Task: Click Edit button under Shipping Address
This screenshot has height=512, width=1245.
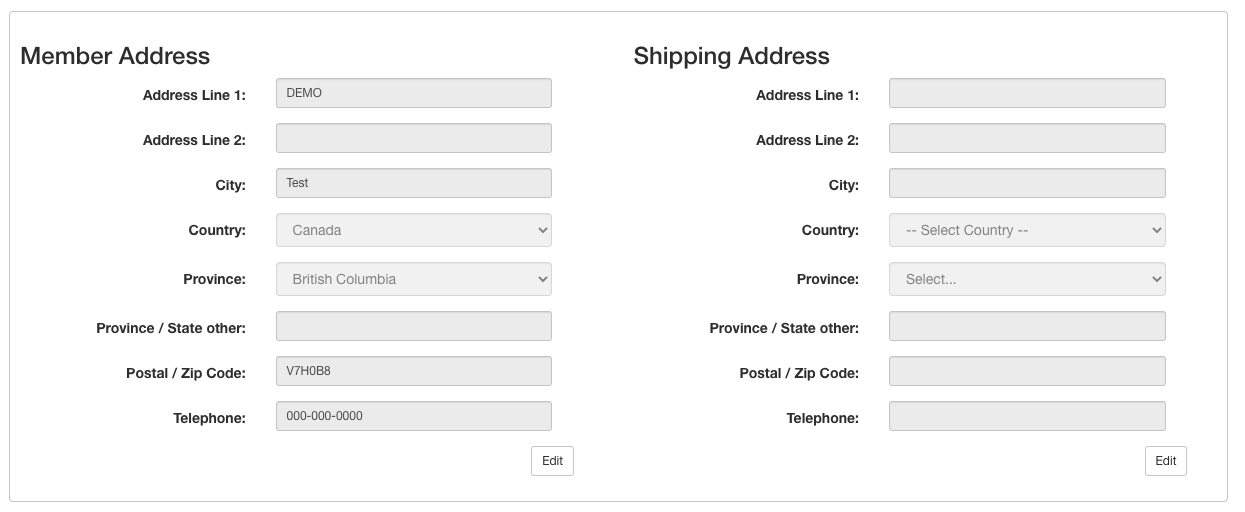Action: coord(1165,461)
